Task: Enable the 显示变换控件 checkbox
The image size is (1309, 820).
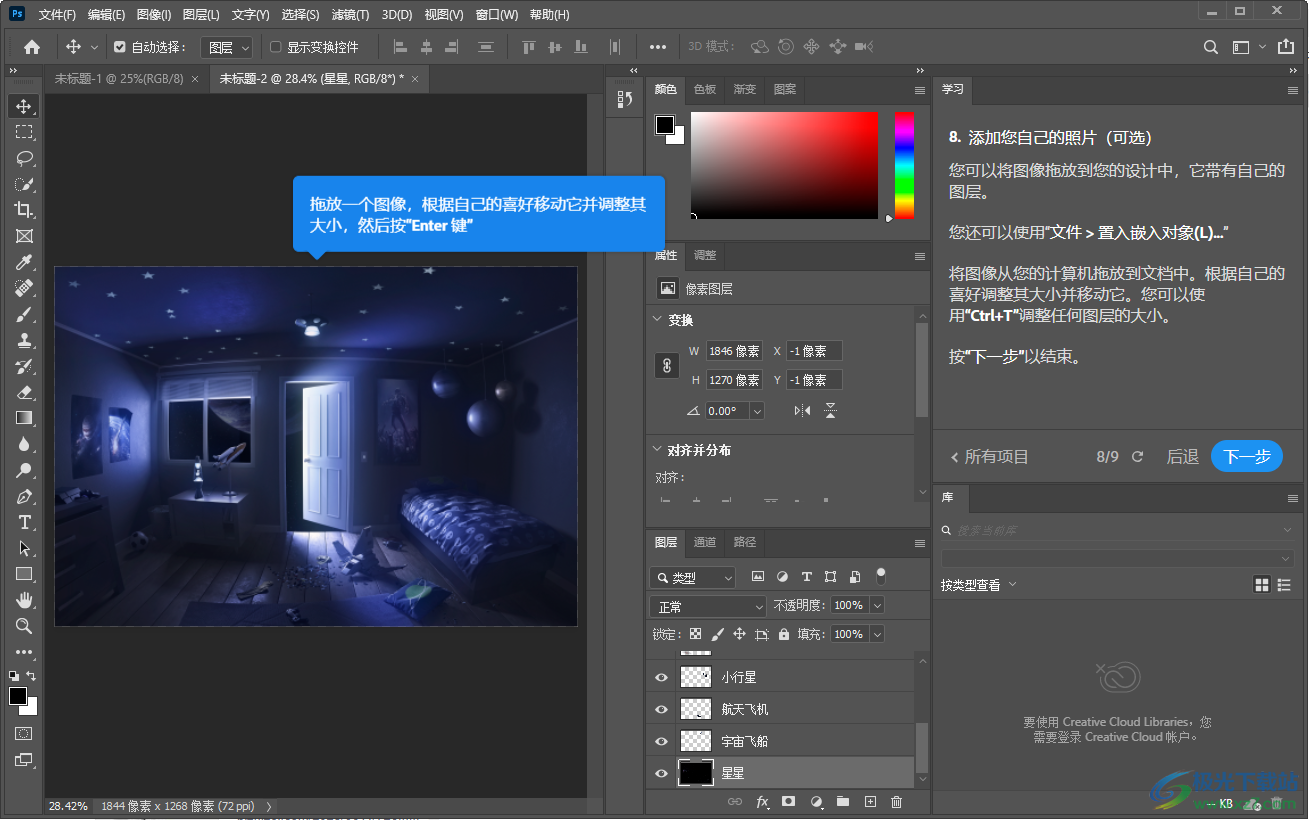Action: pos(273,47)
